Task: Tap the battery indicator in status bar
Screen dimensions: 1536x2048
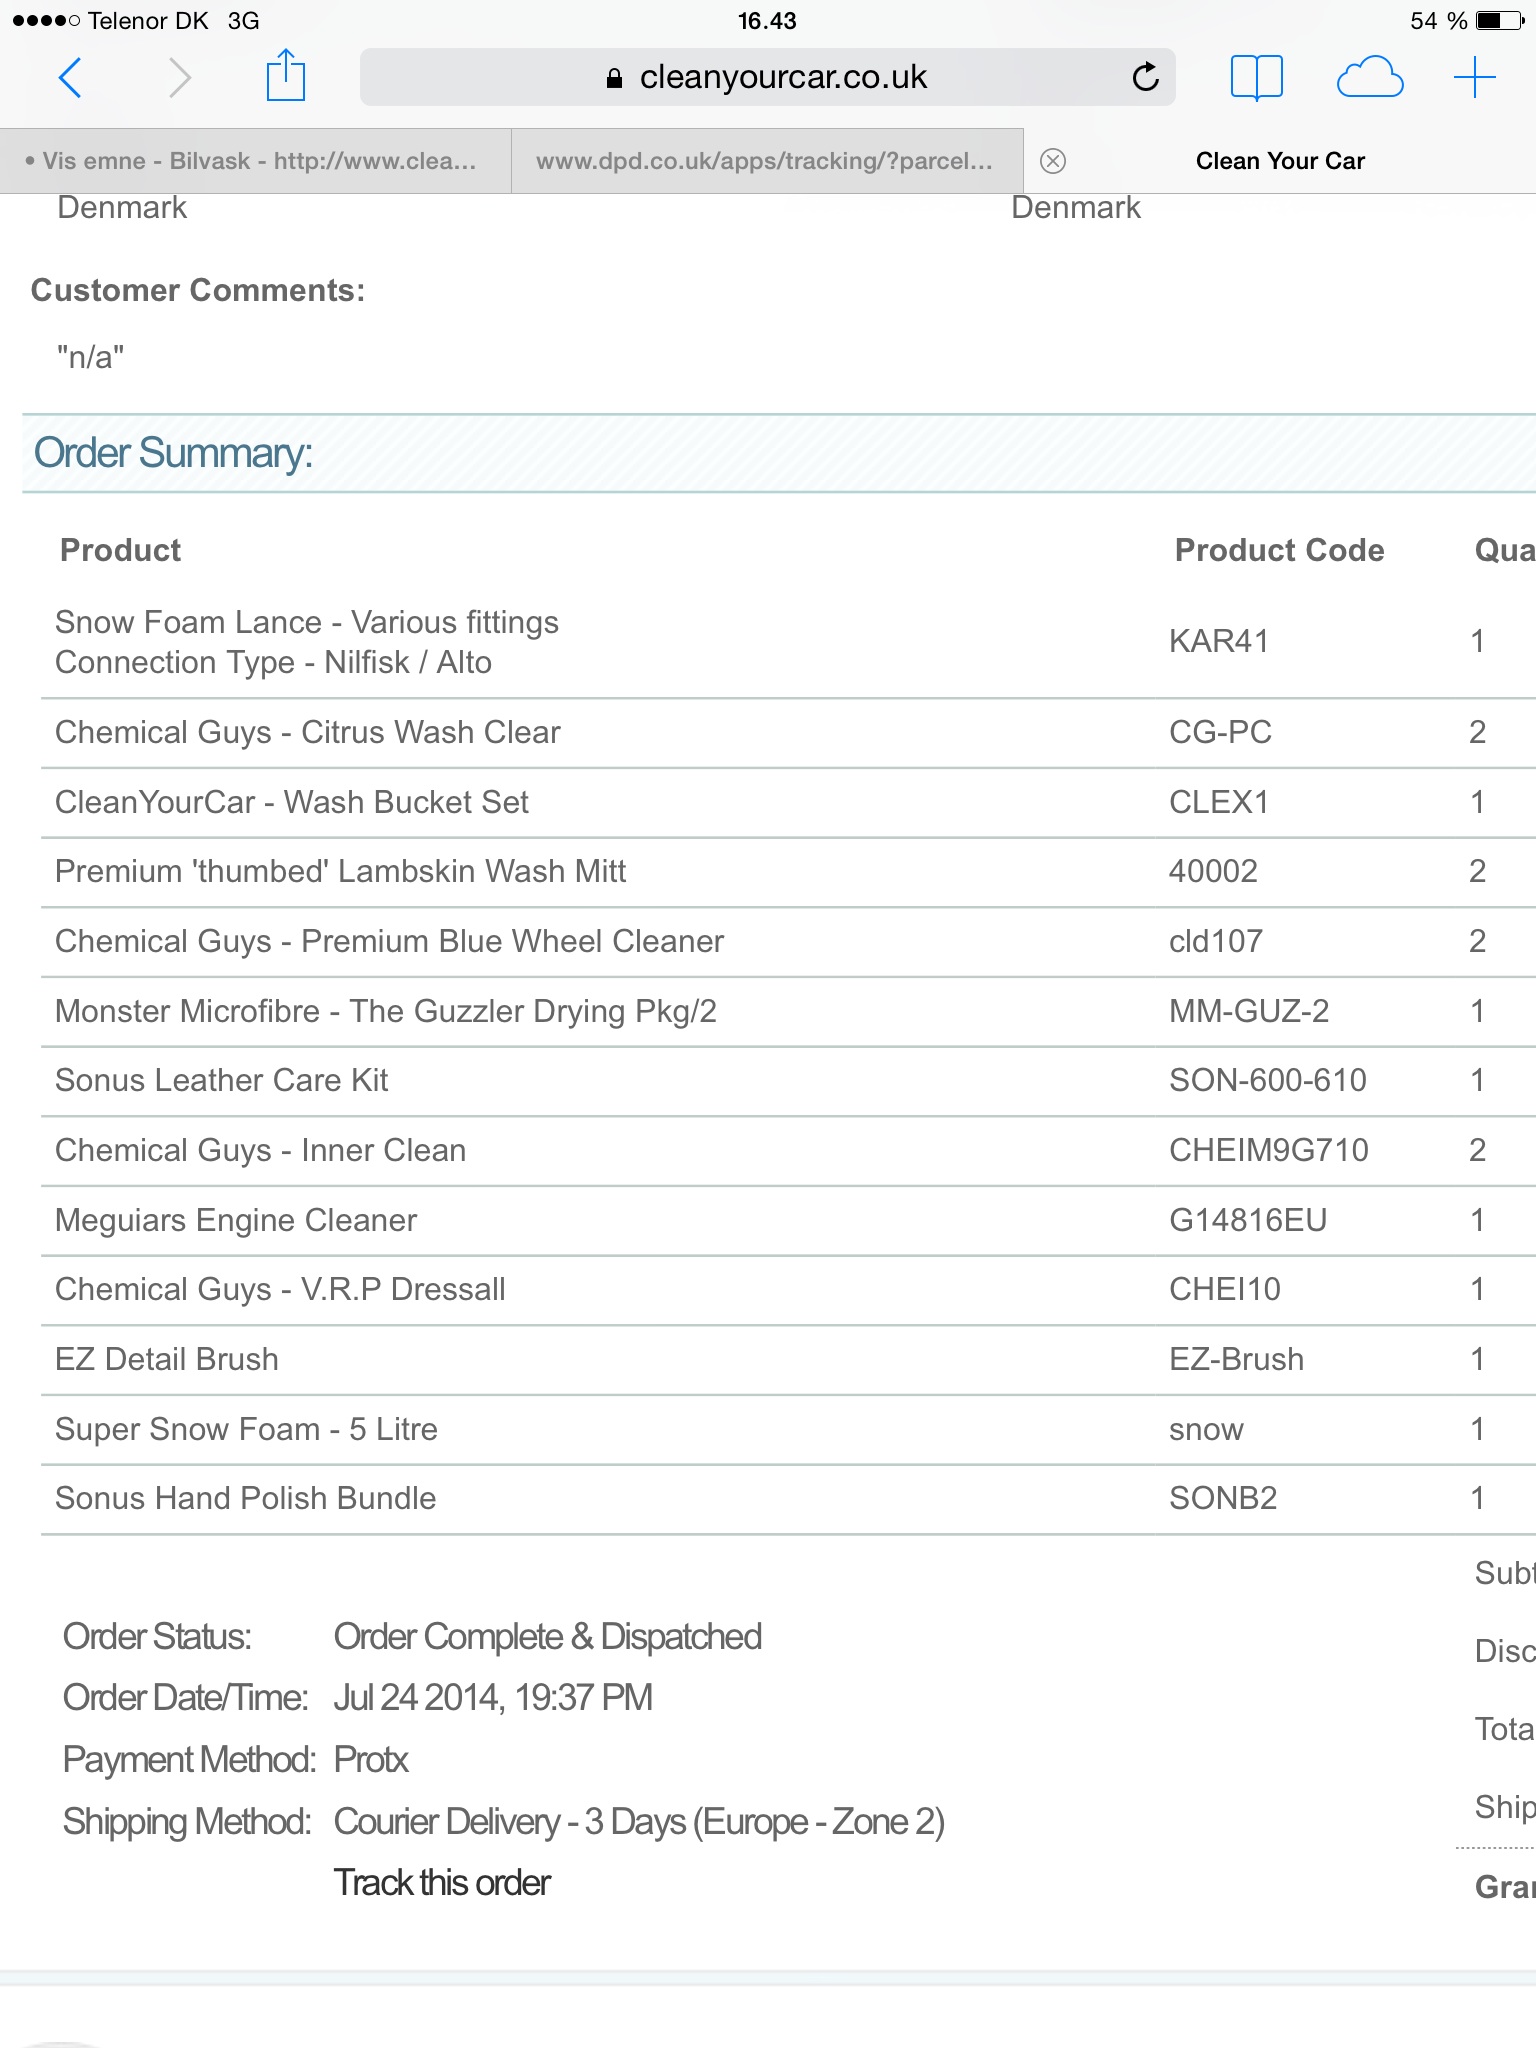Action: 1499,20
